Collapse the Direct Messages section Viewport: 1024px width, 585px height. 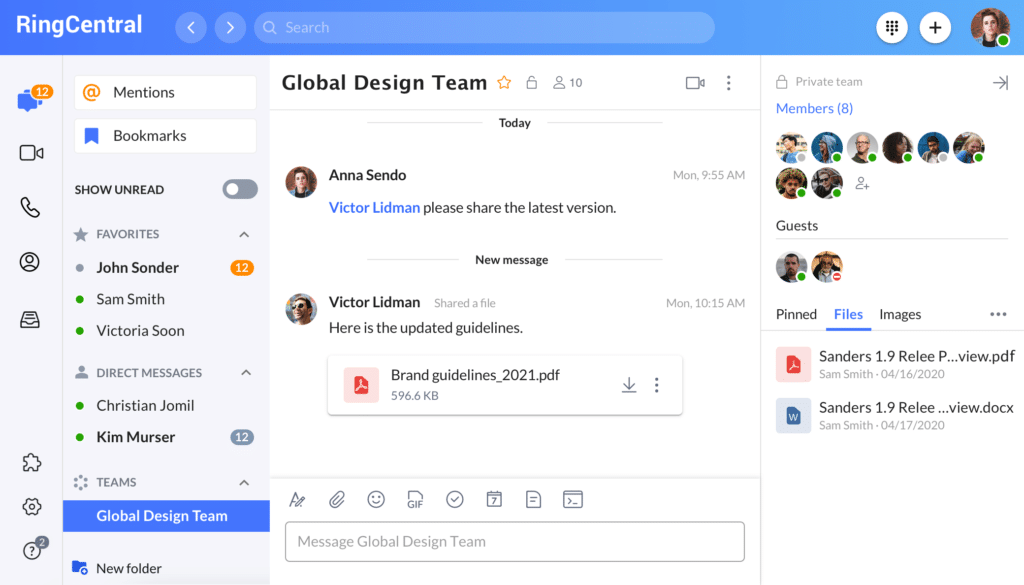[x=244, y=373]
